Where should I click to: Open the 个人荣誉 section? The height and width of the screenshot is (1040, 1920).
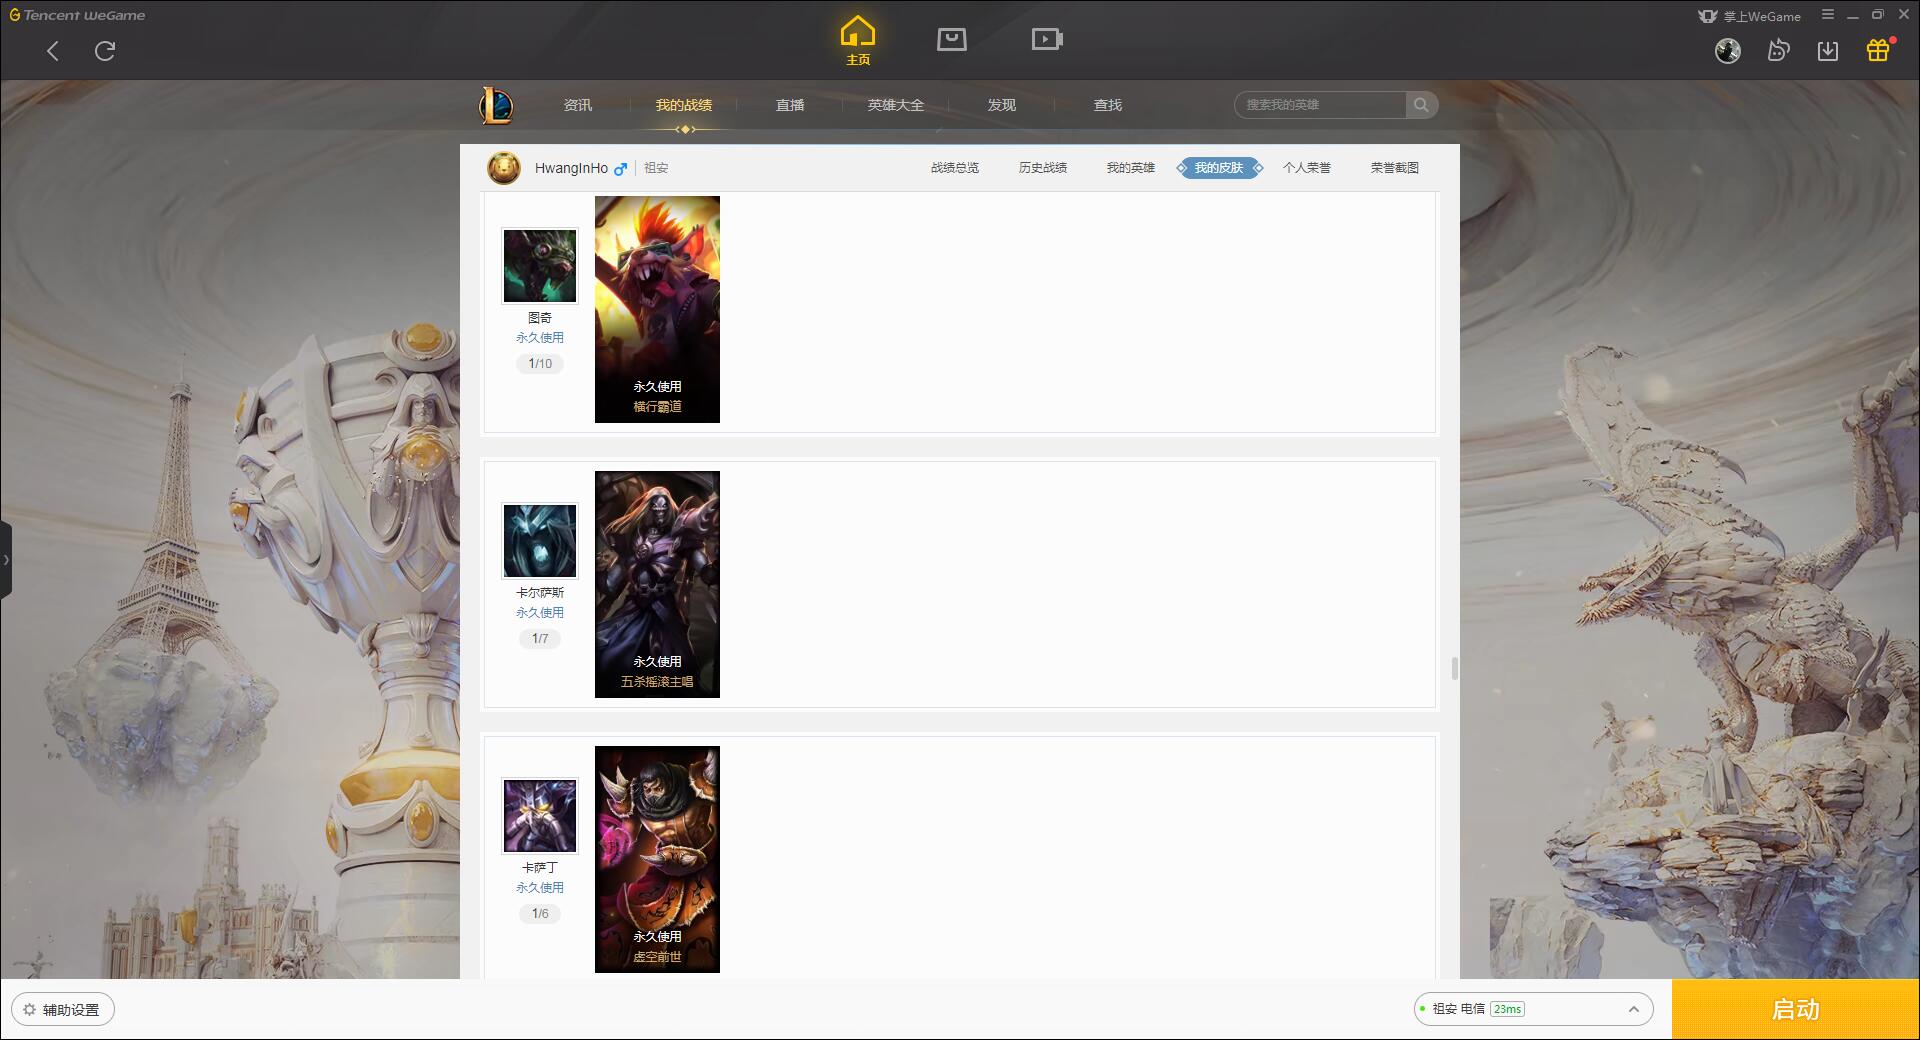coord(1307,168)
